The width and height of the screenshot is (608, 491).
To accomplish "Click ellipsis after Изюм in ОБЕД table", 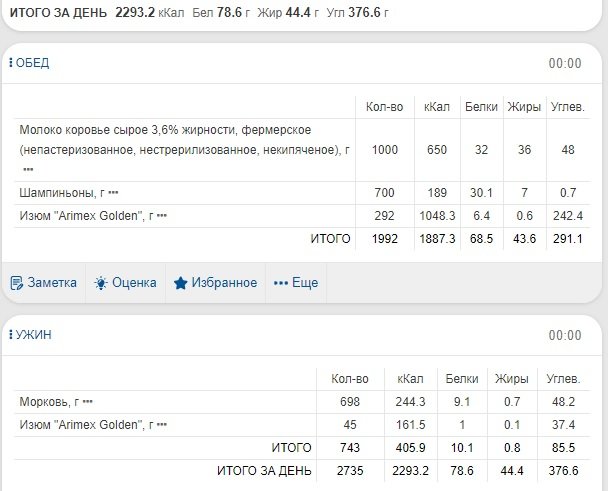I will pyautogui.click(x=161, y=216).
